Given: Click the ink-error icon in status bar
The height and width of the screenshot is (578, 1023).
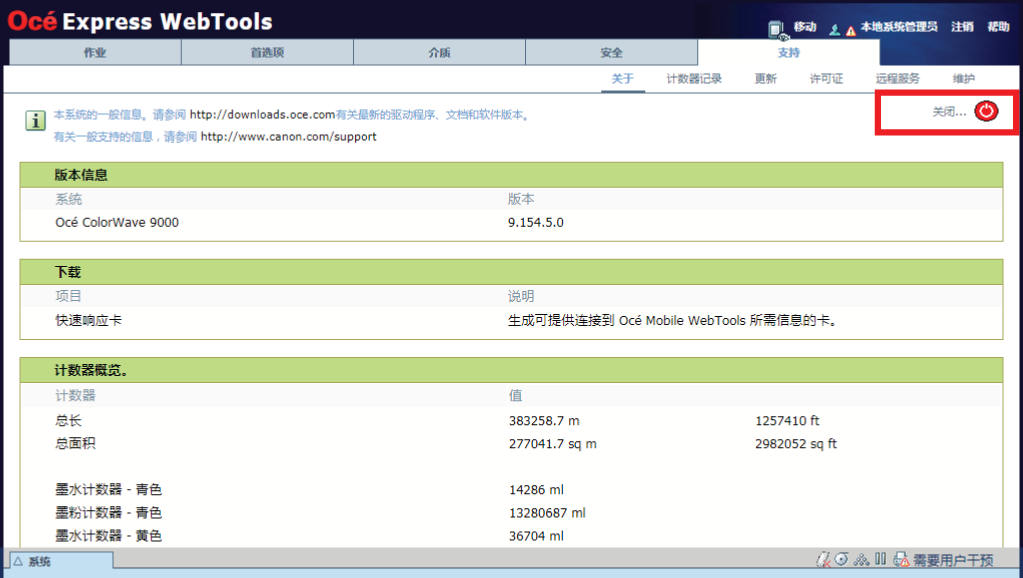Looking at the screenshot, I should [823, 559].
